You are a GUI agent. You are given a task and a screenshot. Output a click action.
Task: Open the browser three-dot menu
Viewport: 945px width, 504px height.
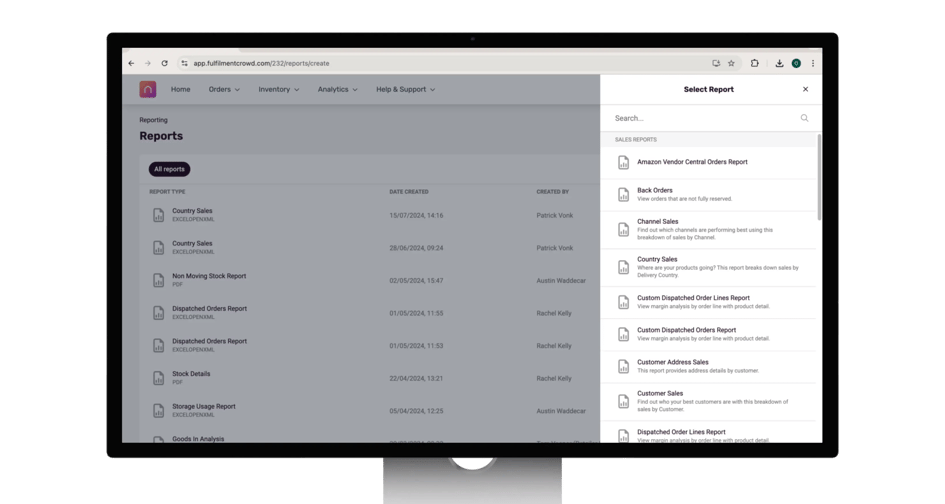813,63
